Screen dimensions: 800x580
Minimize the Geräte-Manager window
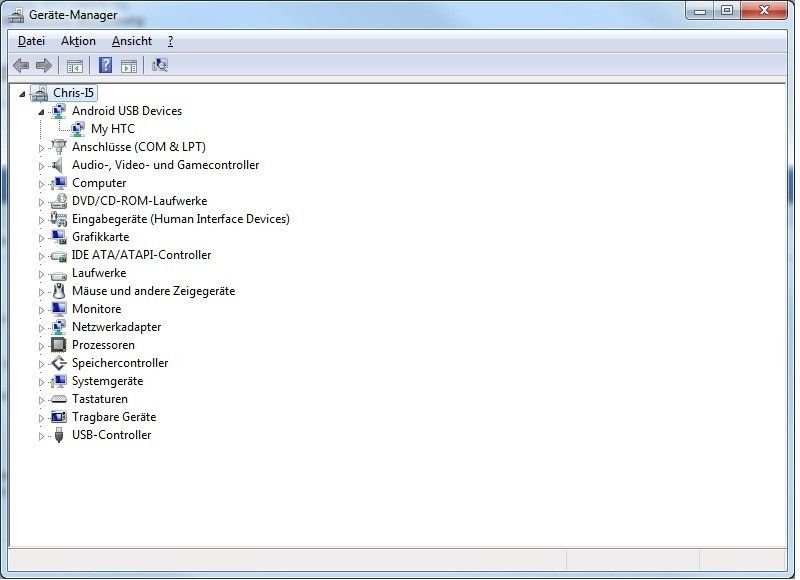(x=699, y=11)
